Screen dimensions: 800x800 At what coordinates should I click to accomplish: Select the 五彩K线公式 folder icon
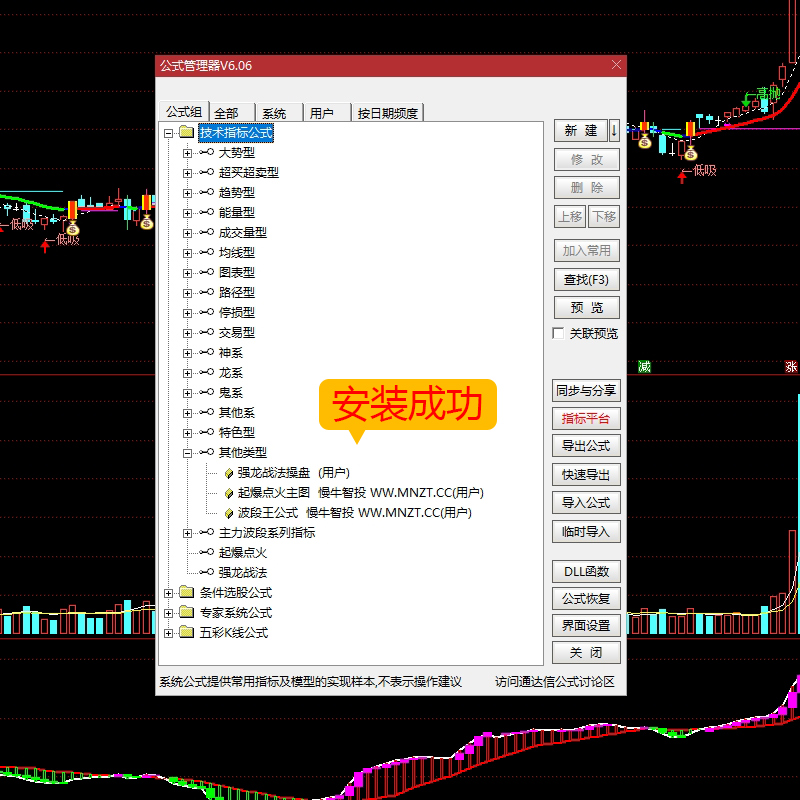[187, 632]
